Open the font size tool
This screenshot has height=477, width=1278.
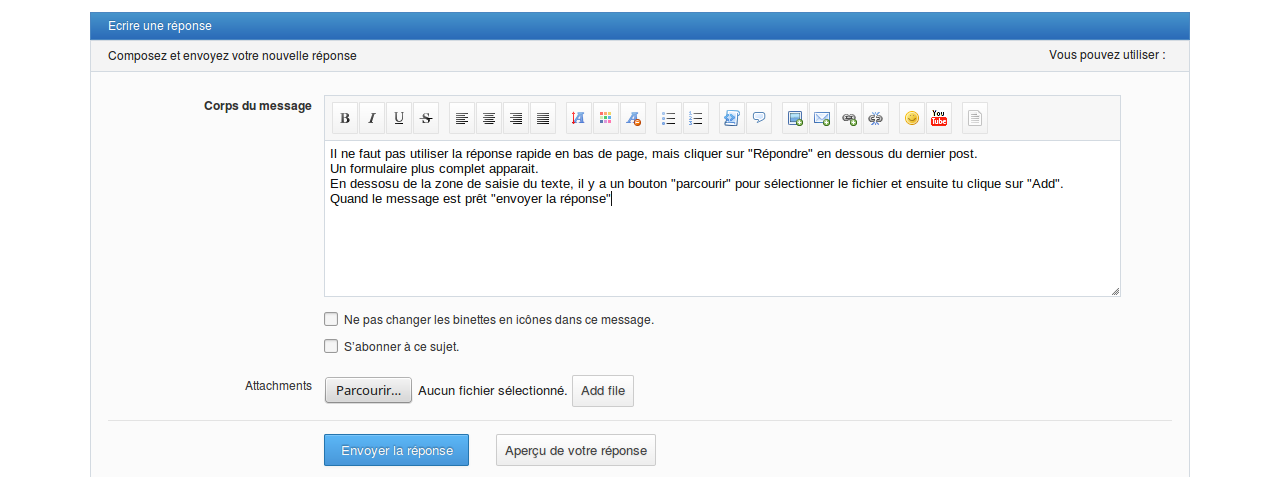pos(578,118)
